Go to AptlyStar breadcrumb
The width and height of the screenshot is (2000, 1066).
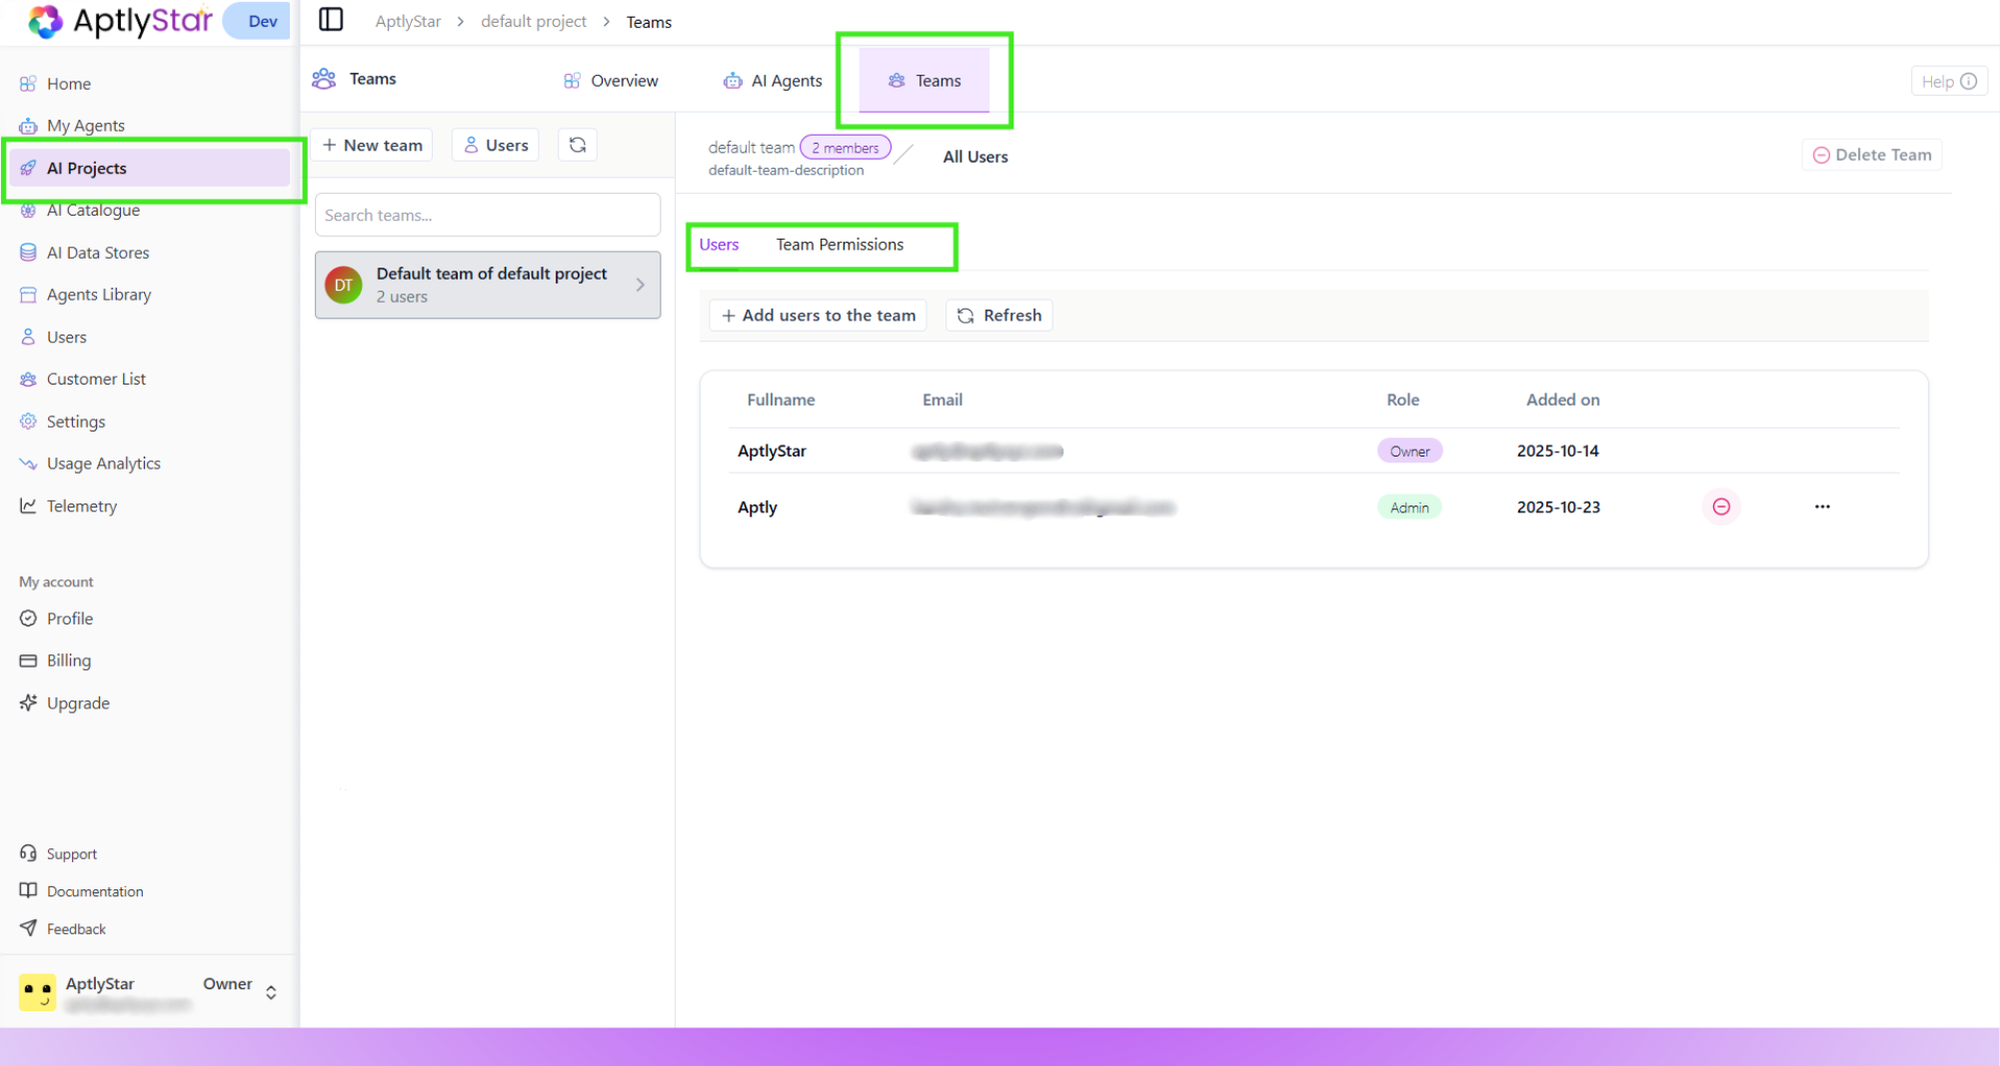[408, 21]
